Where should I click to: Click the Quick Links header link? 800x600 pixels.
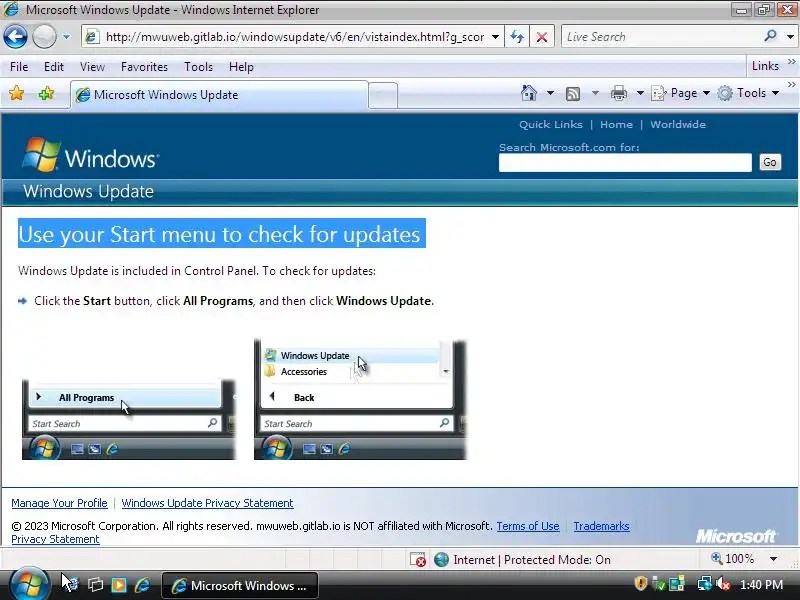(551, 124)
